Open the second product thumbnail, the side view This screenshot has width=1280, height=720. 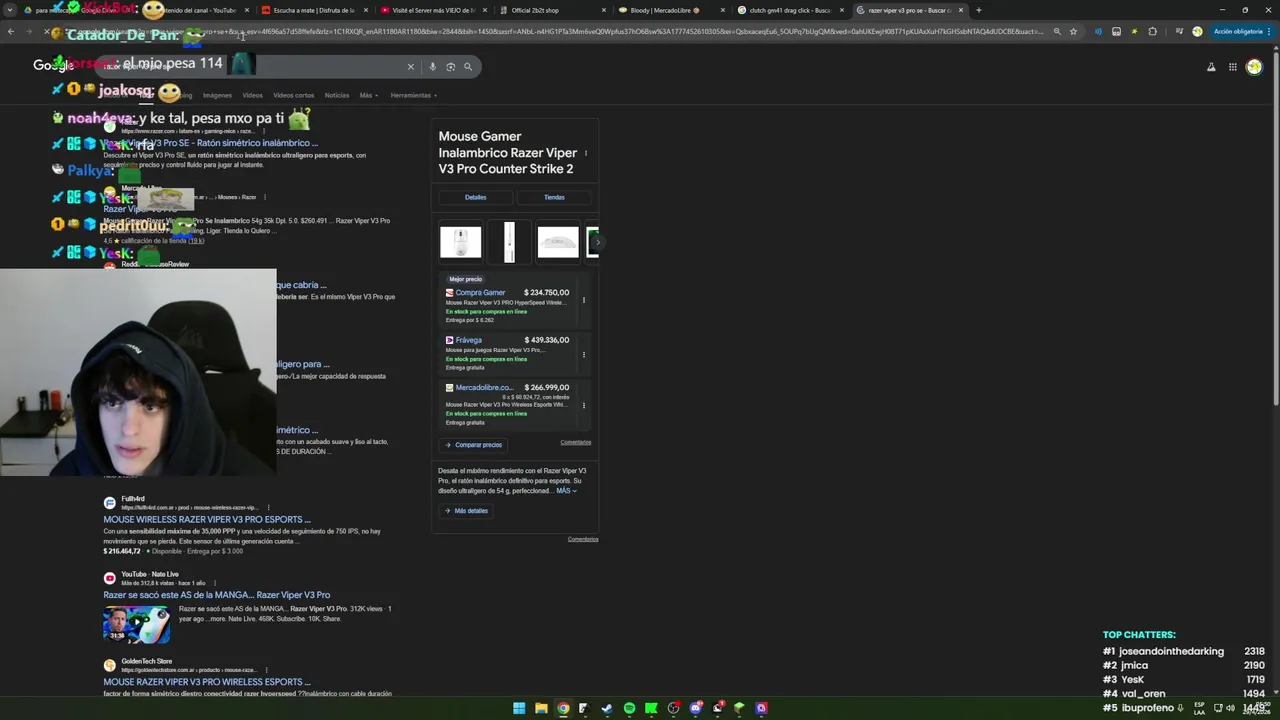click(509, 242)
